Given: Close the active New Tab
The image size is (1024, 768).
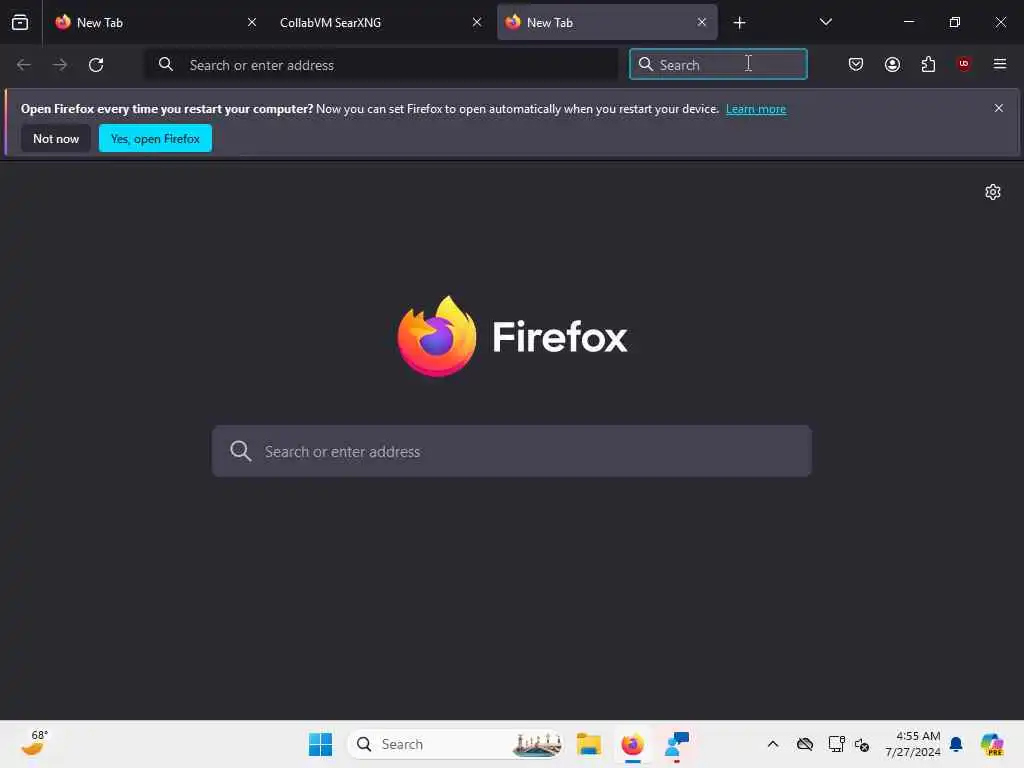Looking at the screenshot, I should tap(701, 22).
